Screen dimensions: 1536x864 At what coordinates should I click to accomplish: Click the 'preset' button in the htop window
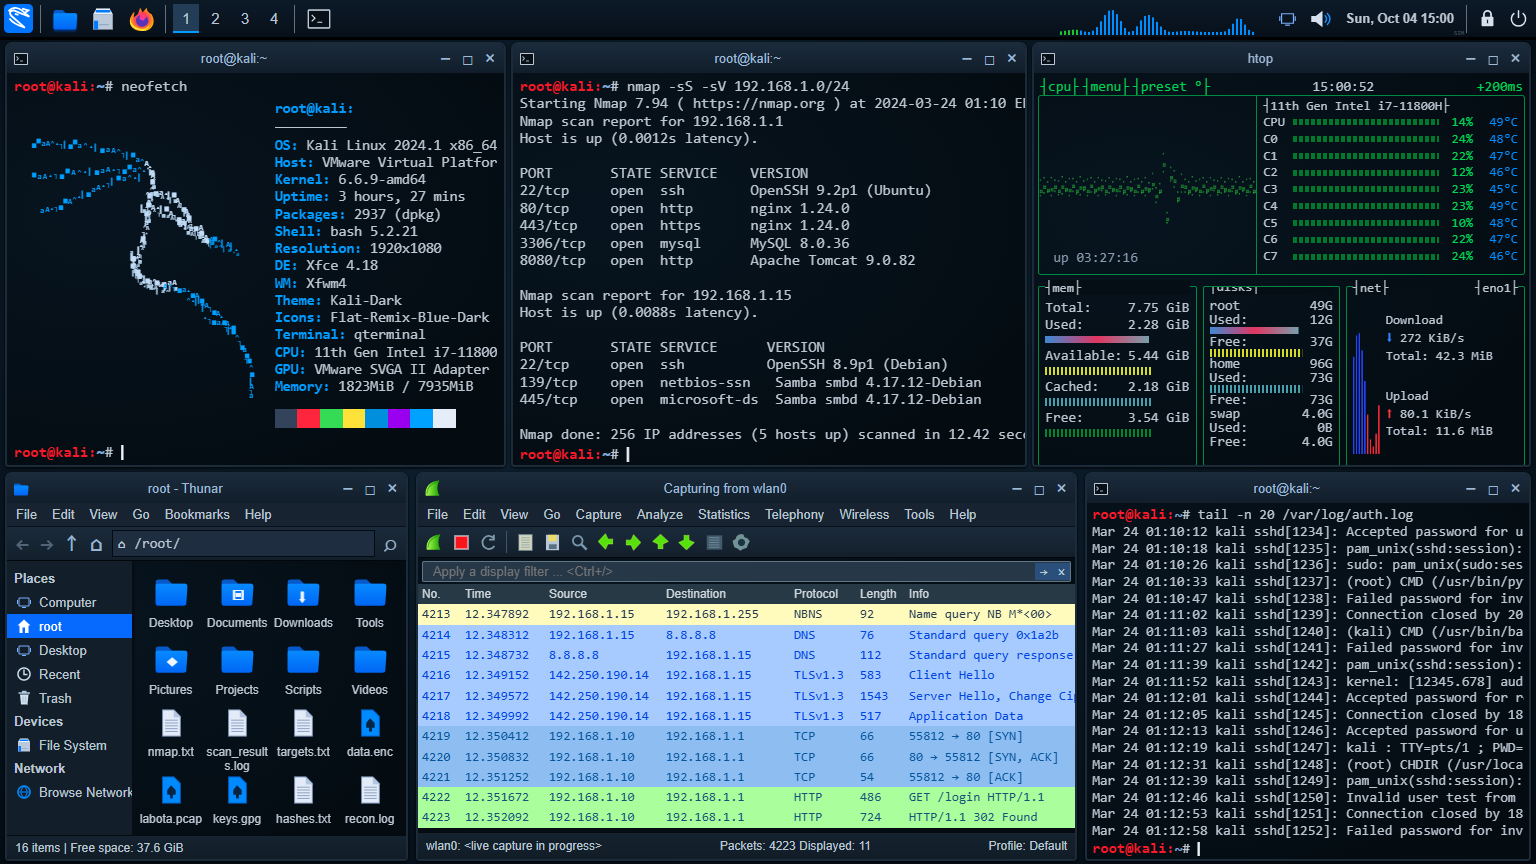point(1171,87)
